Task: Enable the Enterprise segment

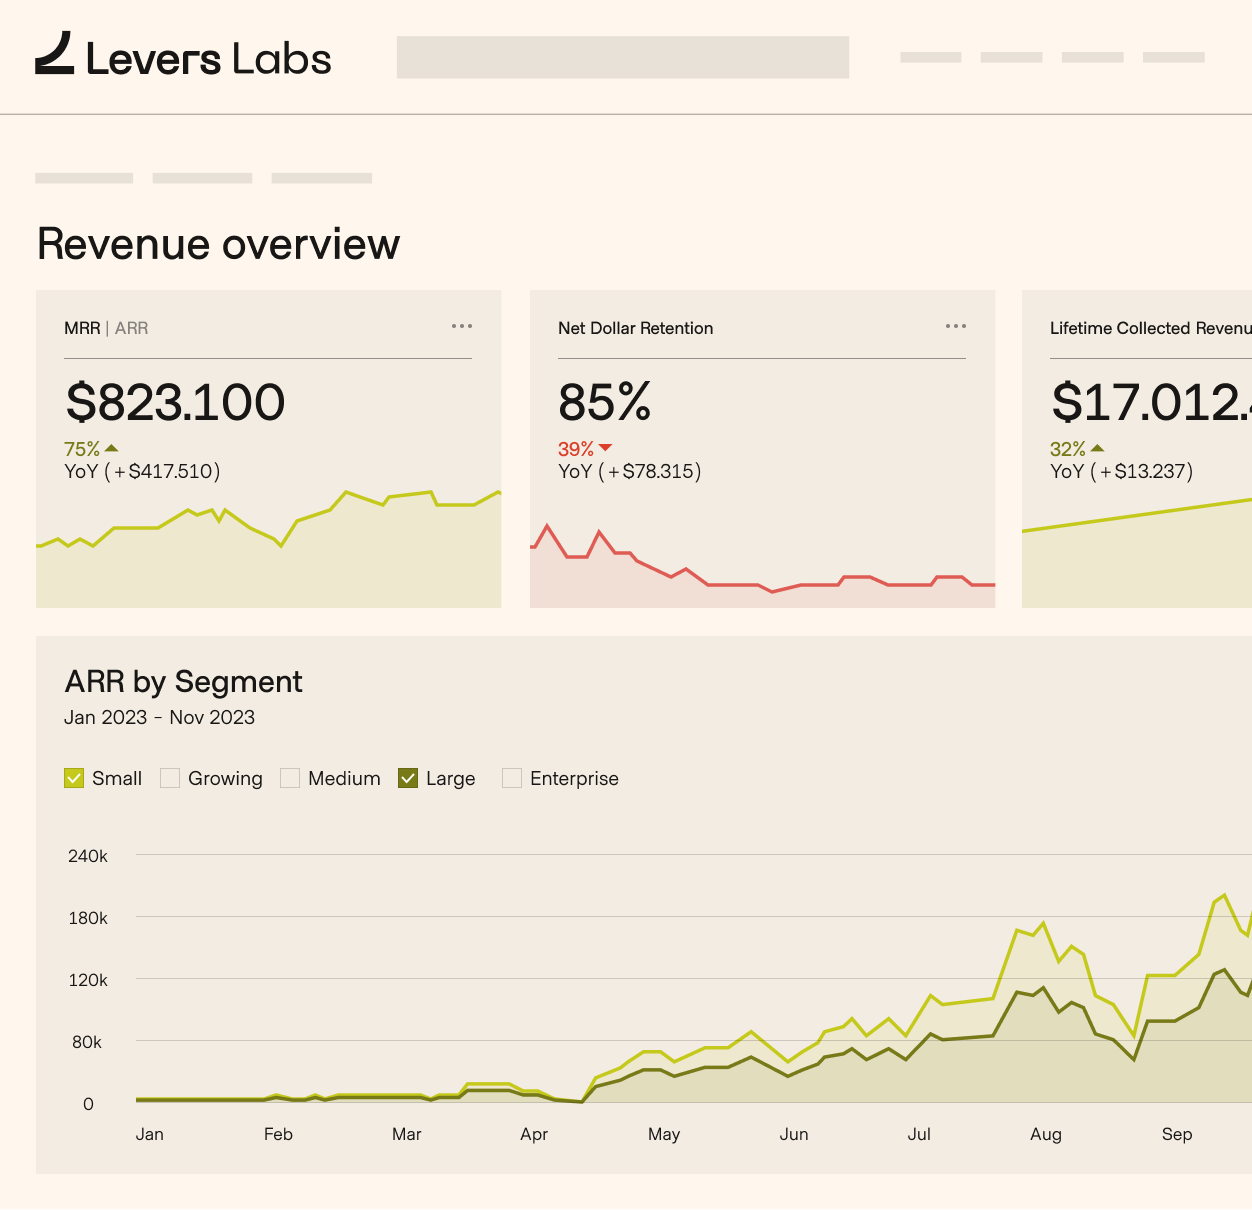Action: (512, 777)
